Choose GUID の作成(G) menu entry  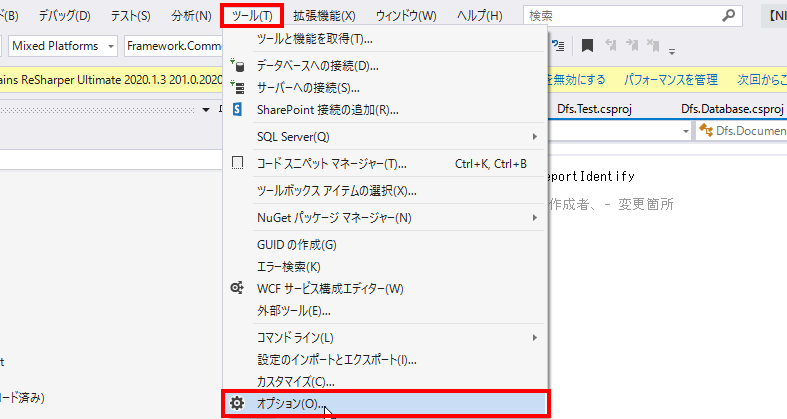coord(385,245)
